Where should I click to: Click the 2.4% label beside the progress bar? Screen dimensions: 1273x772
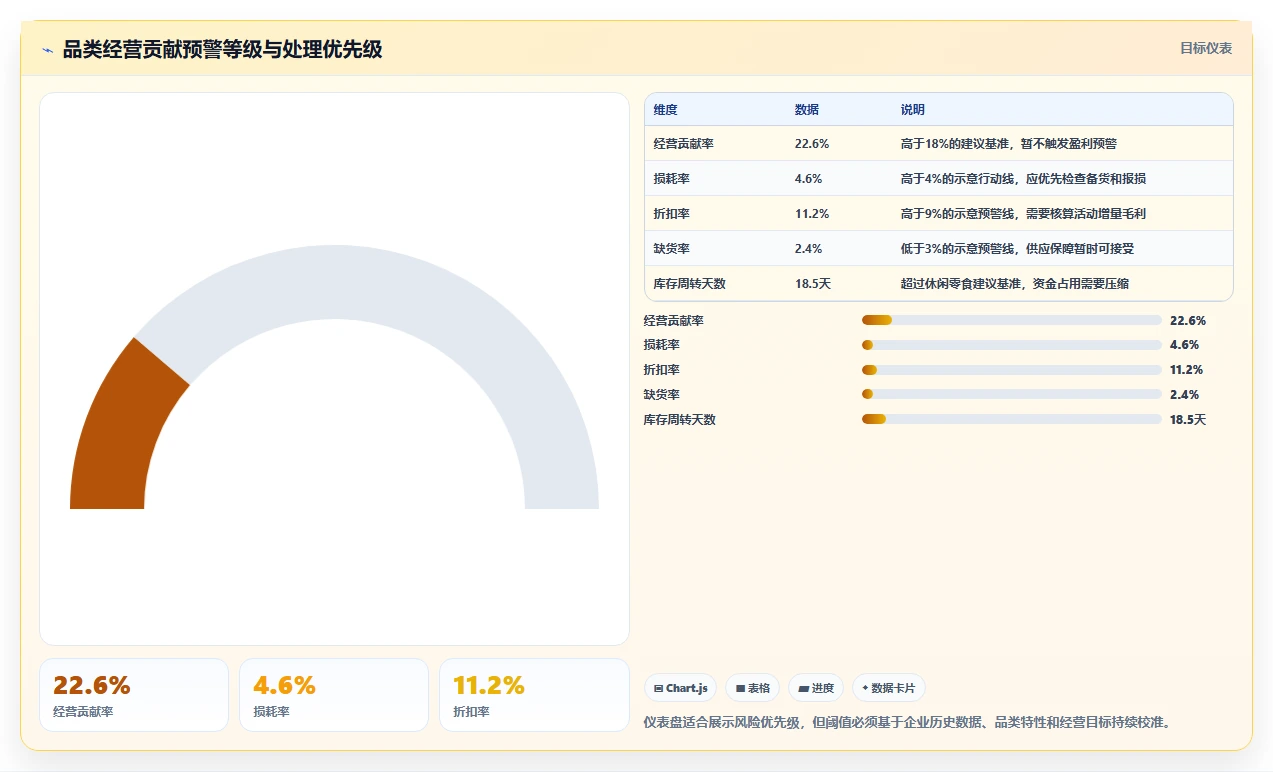click(1184, 394)
